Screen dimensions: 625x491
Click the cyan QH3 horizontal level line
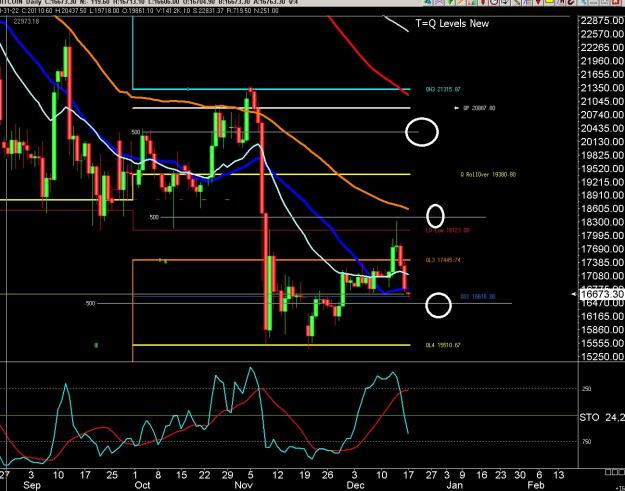[271, 89]
